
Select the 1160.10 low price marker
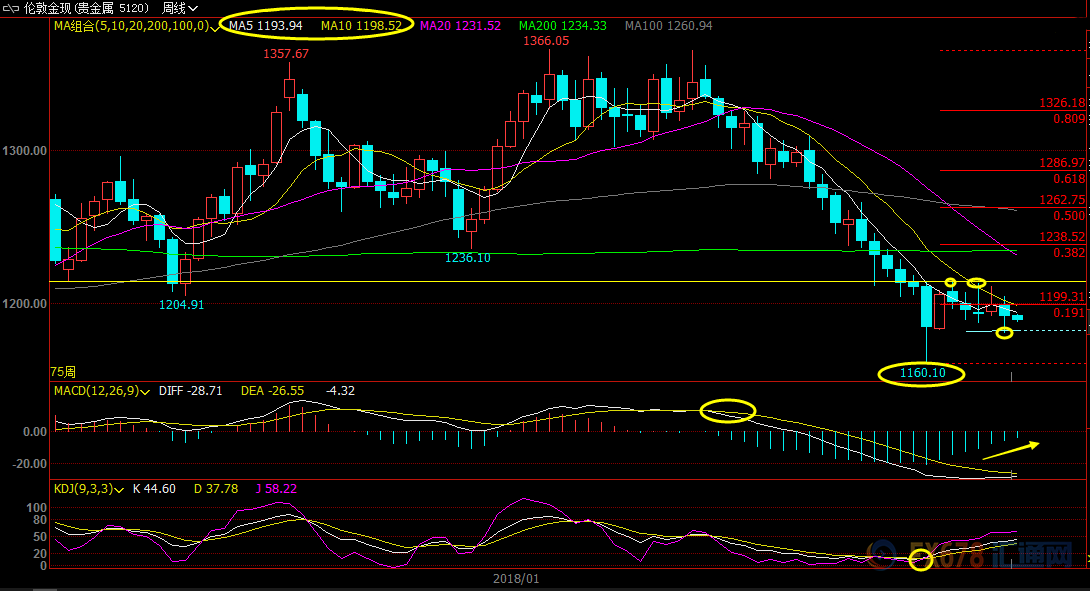point(922,374)
